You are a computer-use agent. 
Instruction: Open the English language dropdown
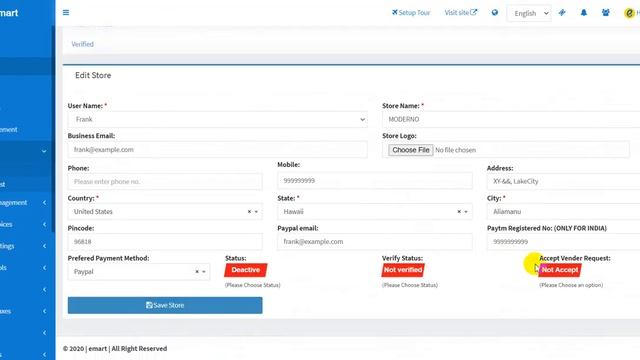click(529, 13)
